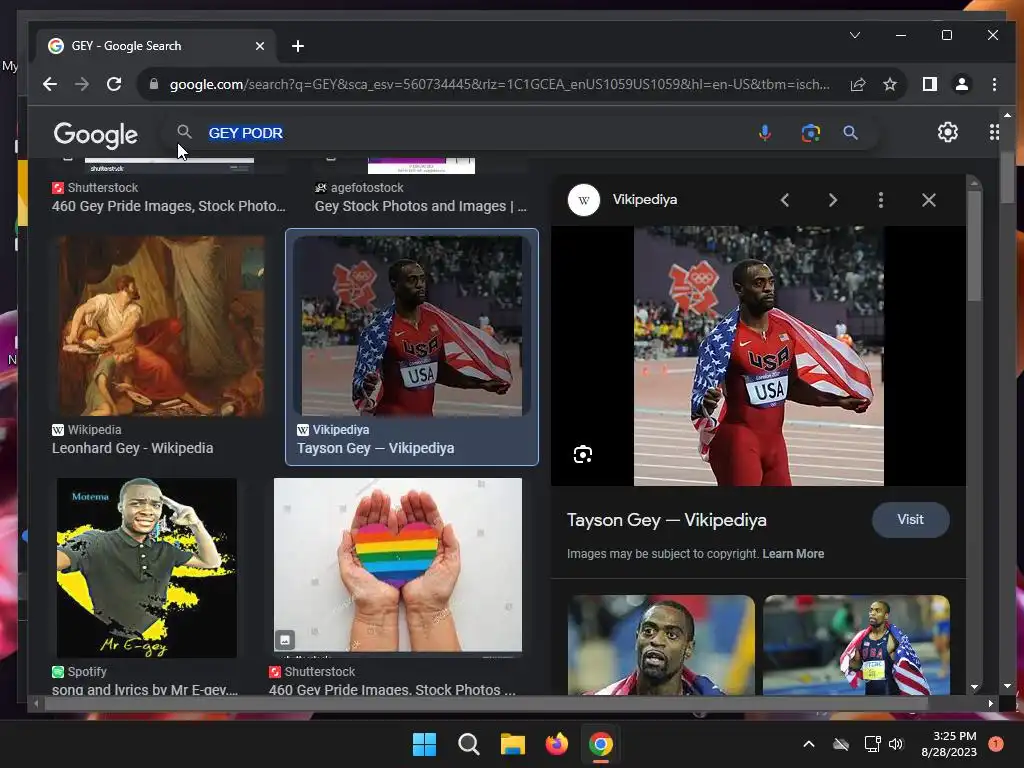Open related runner with flag thumbnail
The image size is (1024, 768).
coord(856,645)
